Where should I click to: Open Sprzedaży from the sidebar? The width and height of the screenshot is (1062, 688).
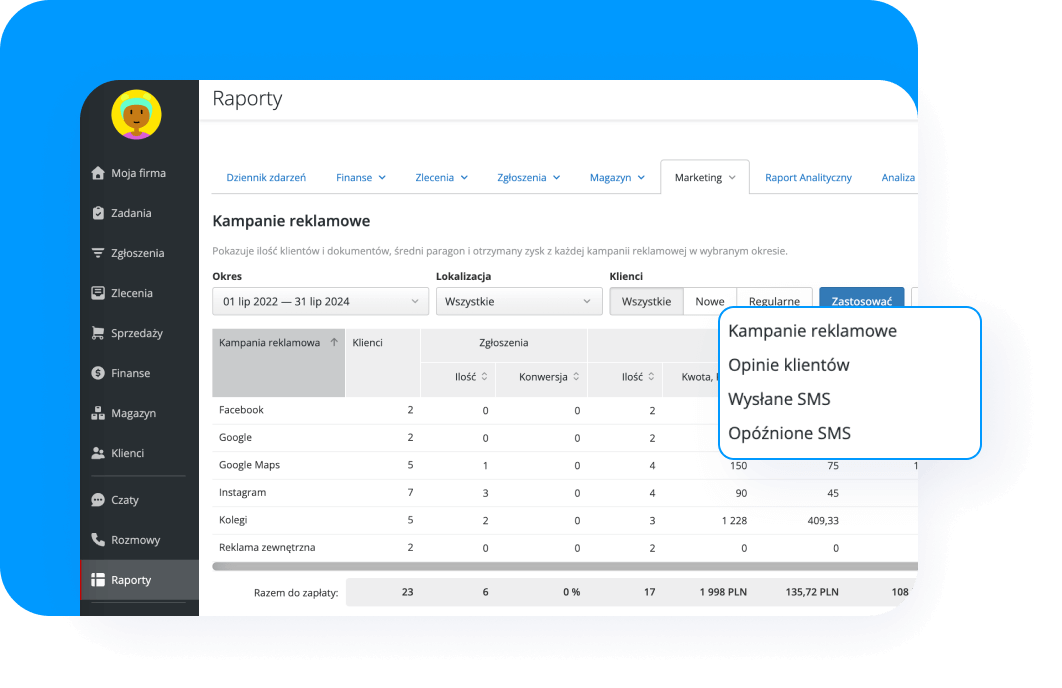coord(140,332)
